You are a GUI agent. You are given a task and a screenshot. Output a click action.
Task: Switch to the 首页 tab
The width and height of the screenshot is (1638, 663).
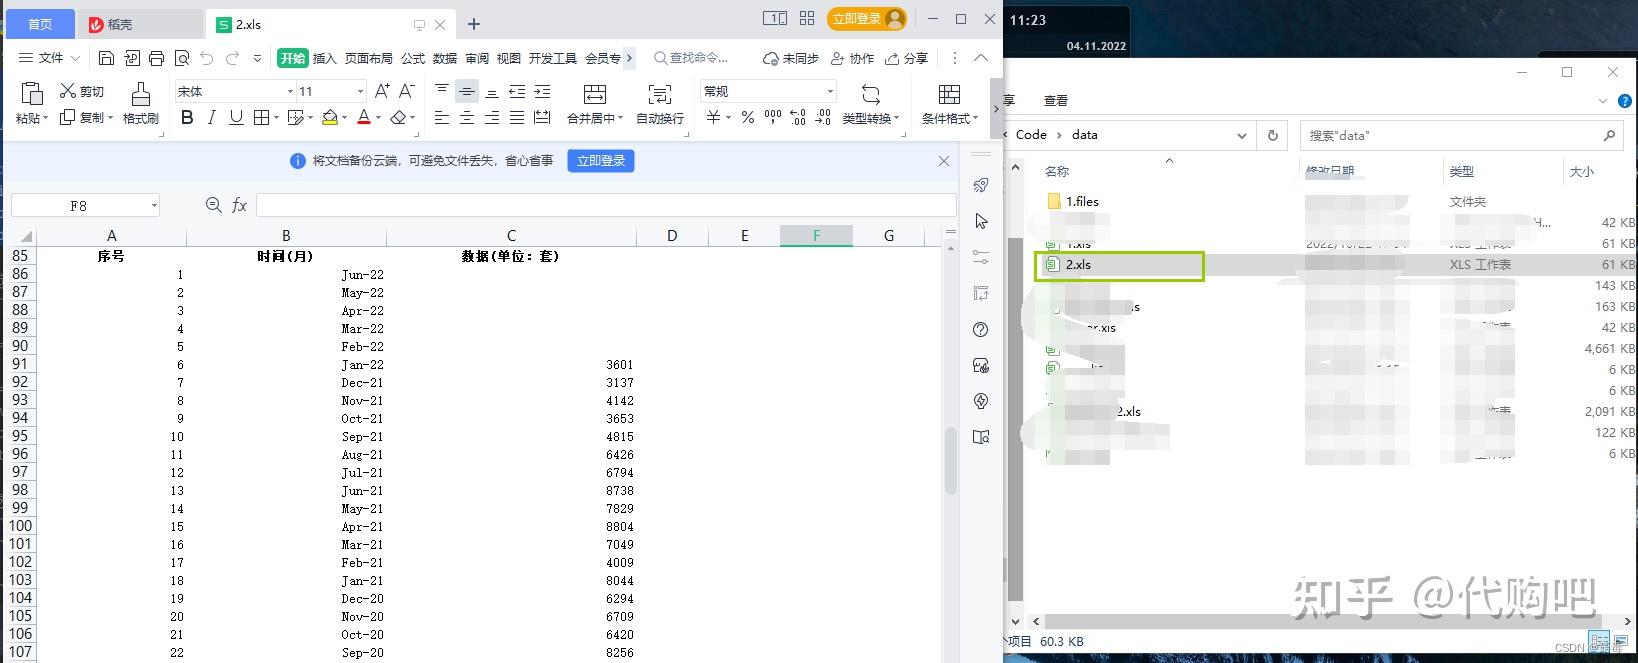40,24
